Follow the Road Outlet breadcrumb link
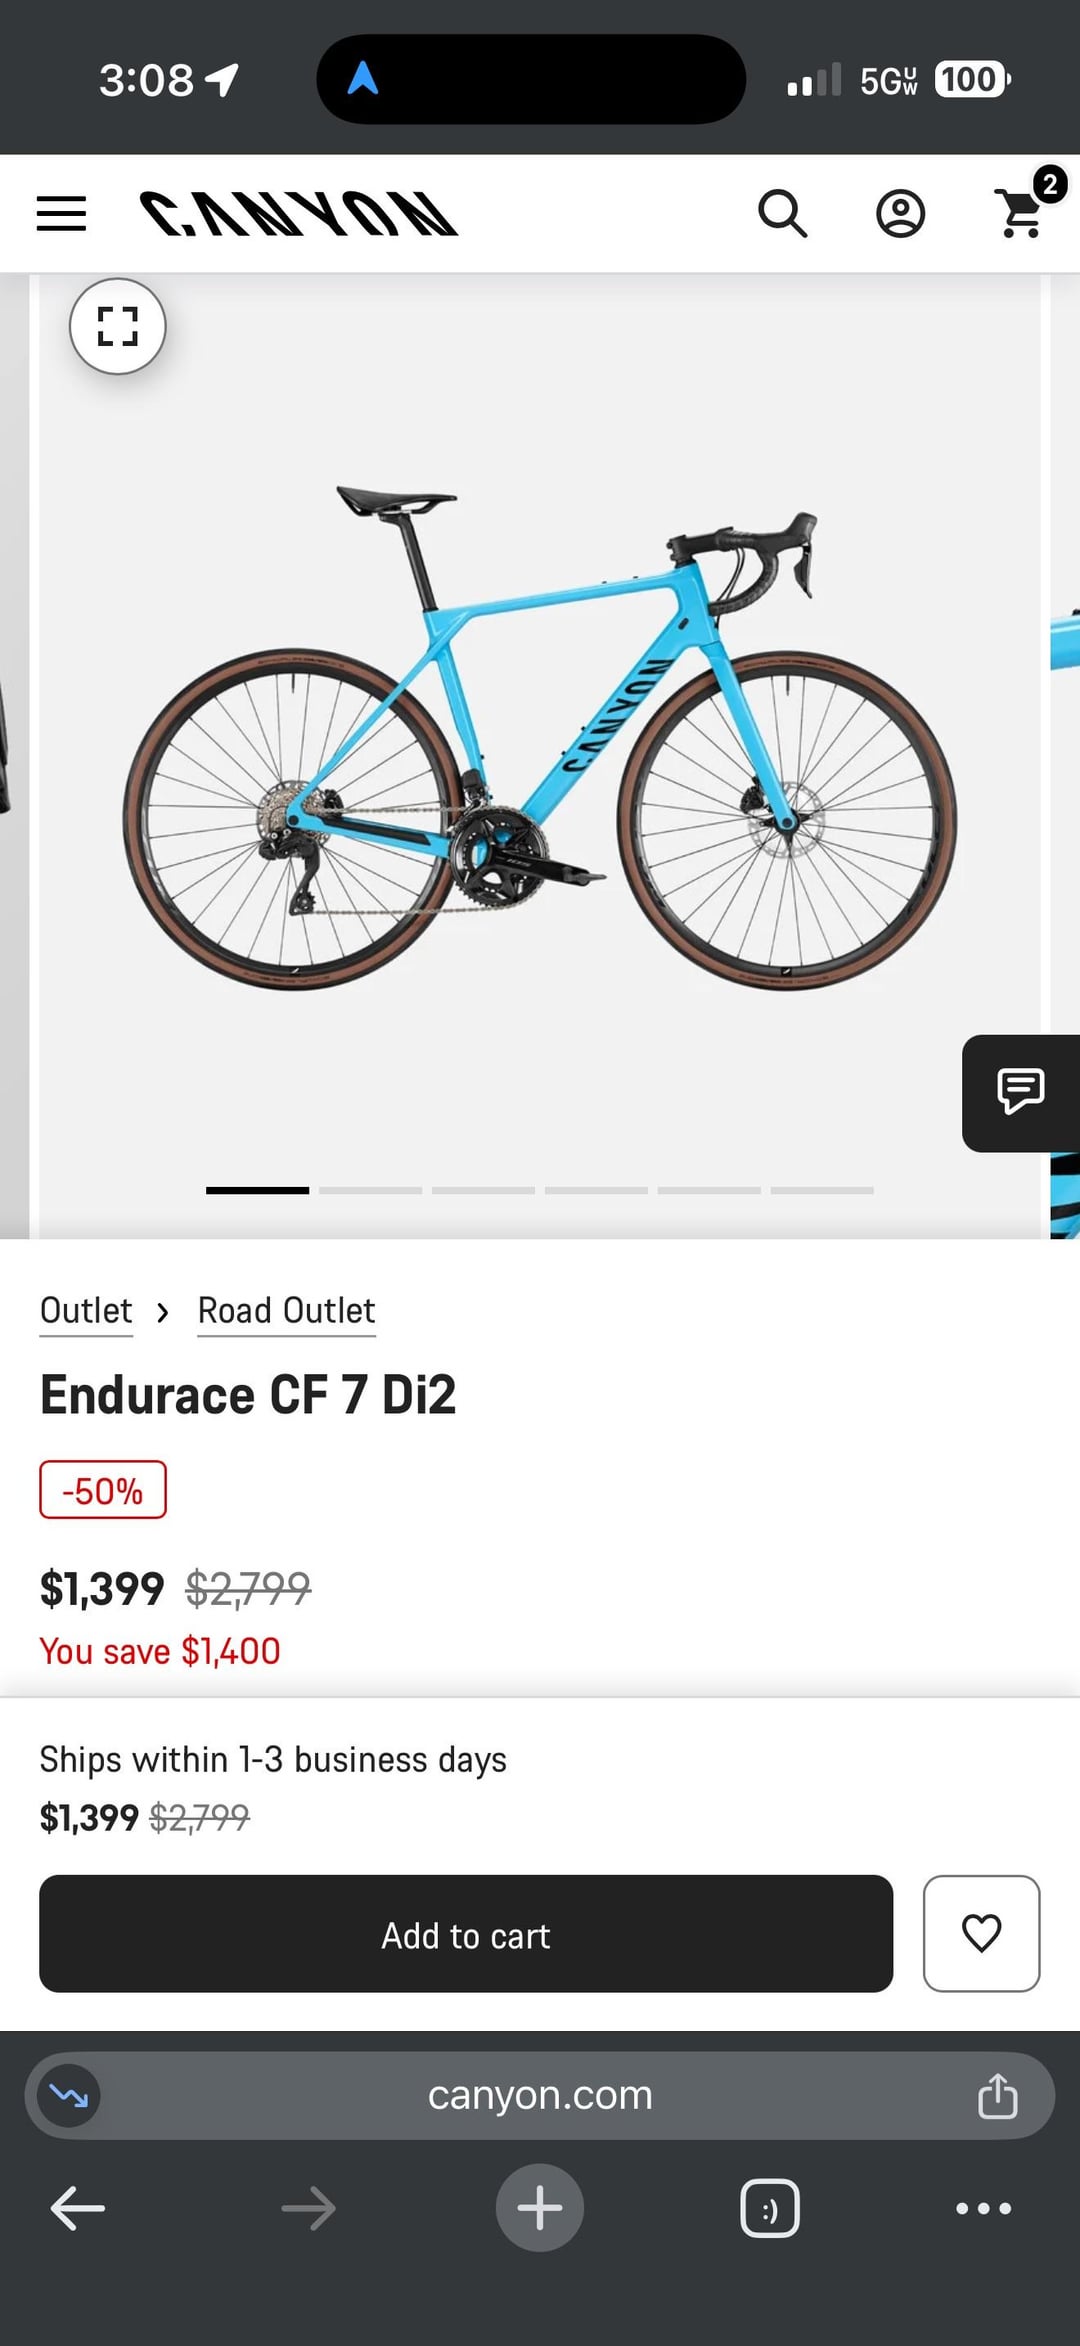Image resolution: width=1080 pixels, height=2346 pixels. tap(286, 1310)
